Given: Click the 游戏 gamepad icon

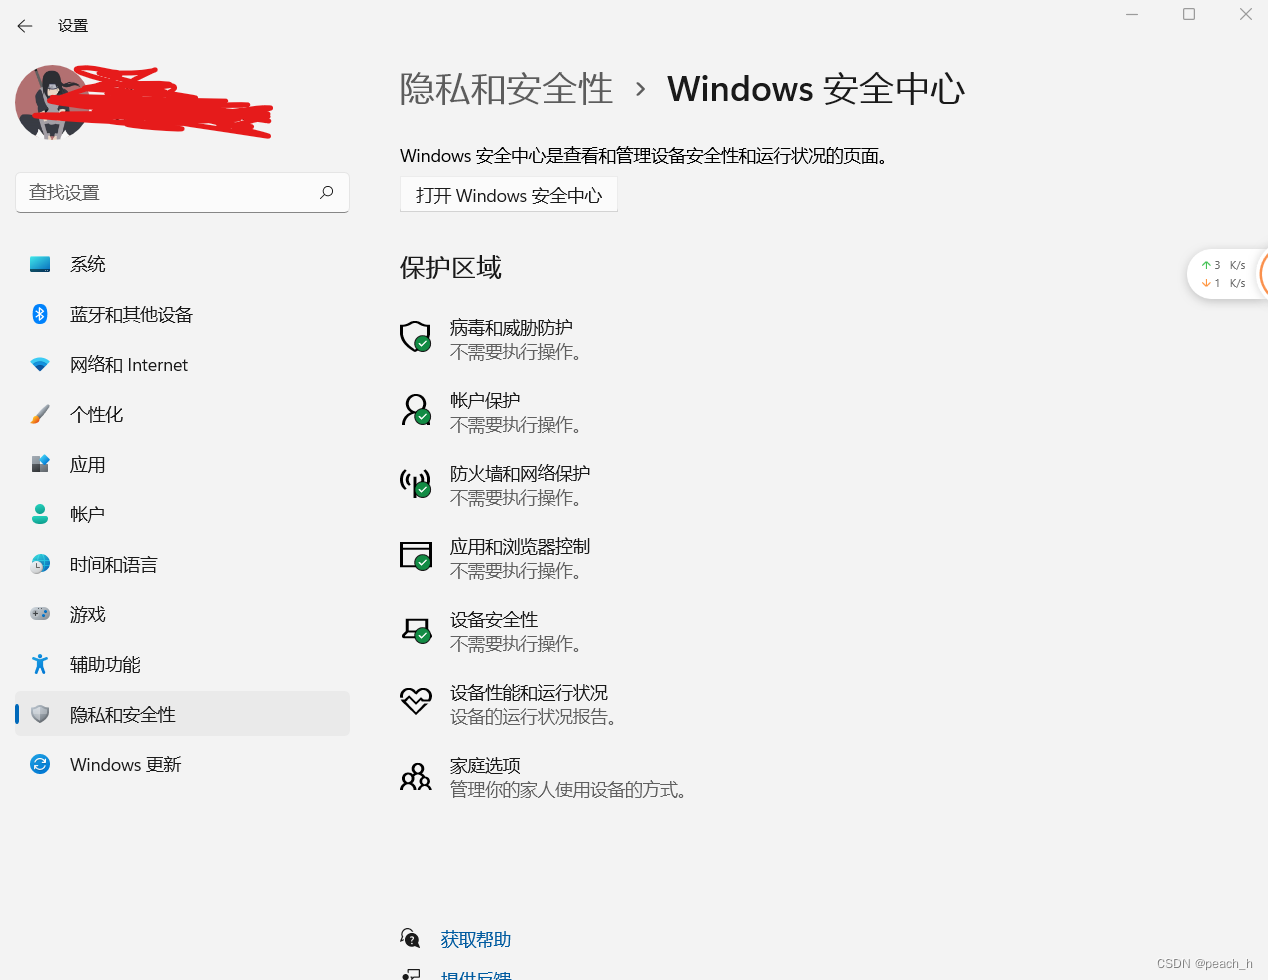Looking at the screenshot, I should pyautogui.click(x=40, y=614).
